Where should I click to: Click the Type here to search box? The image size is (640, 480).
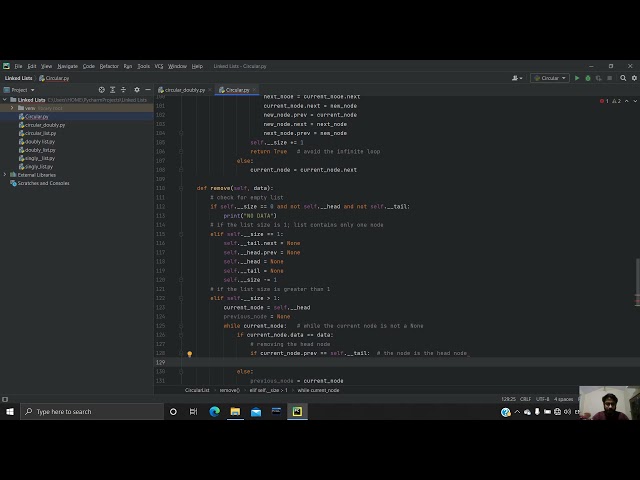pyautogui.click(x=92, y=412)
